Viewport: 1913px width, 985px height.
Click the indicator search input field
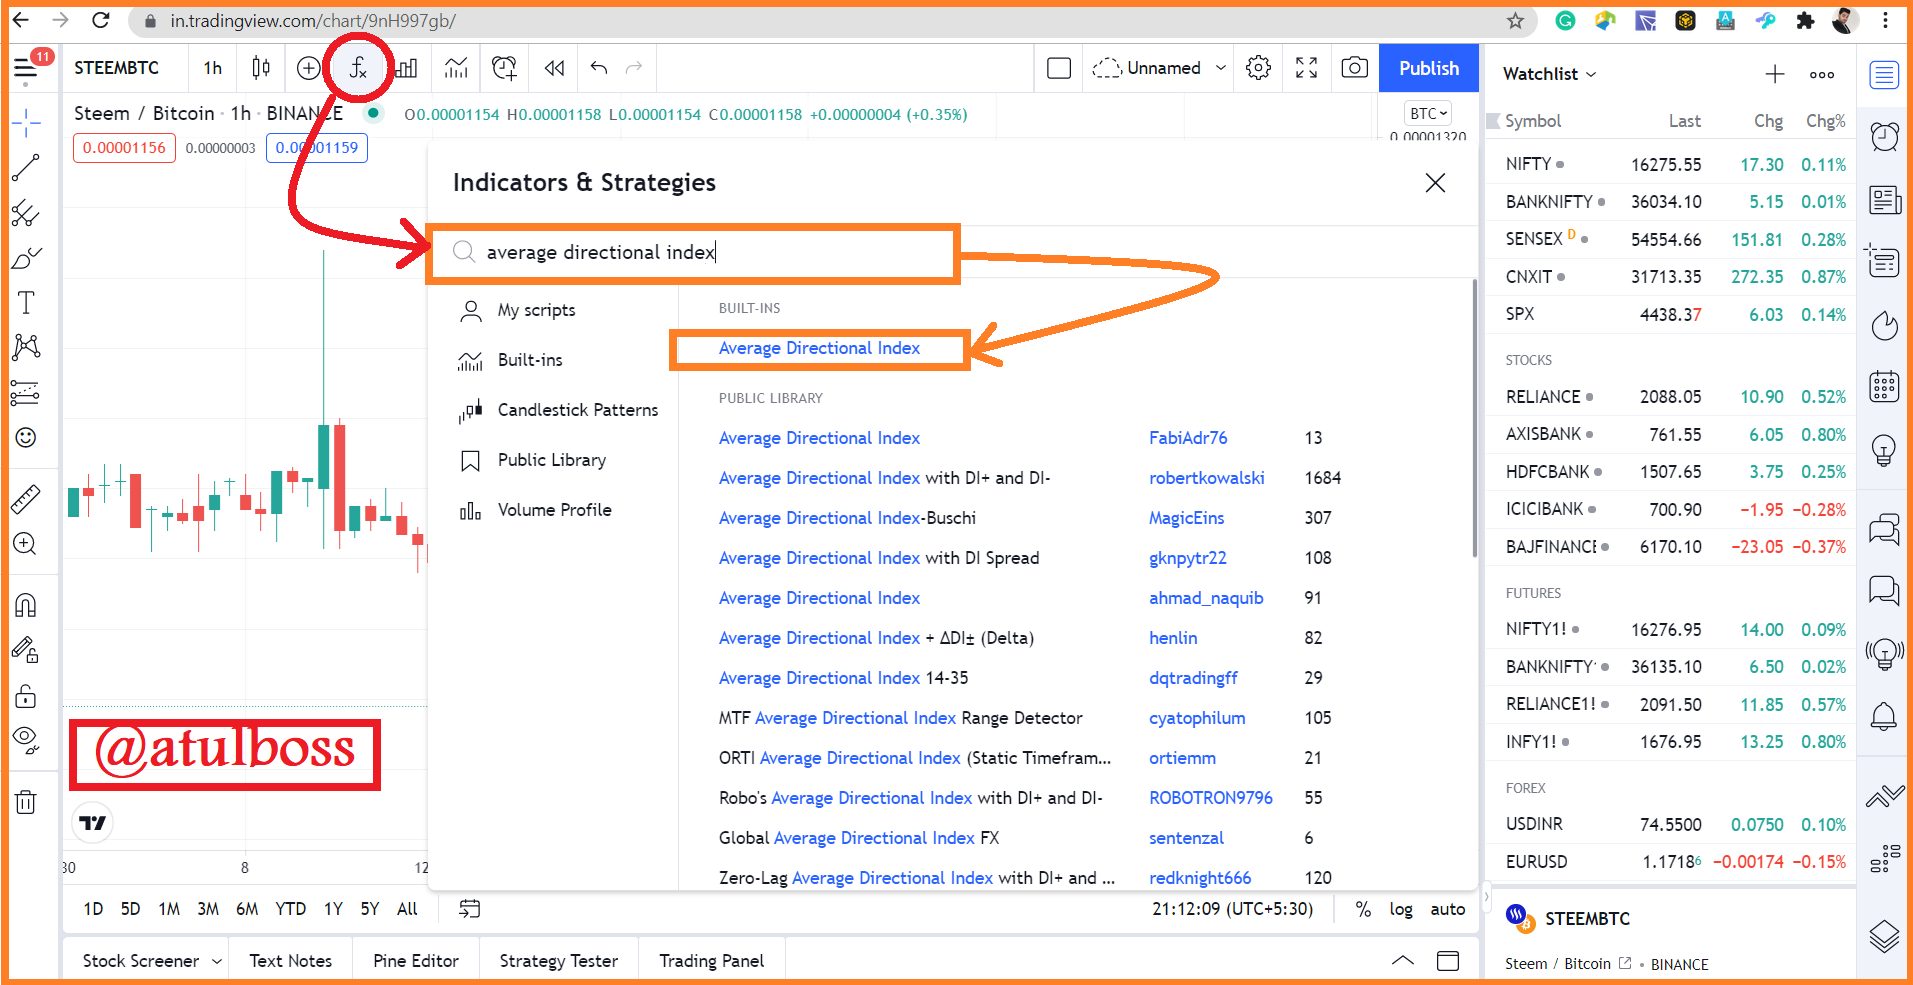coord(694,253)
